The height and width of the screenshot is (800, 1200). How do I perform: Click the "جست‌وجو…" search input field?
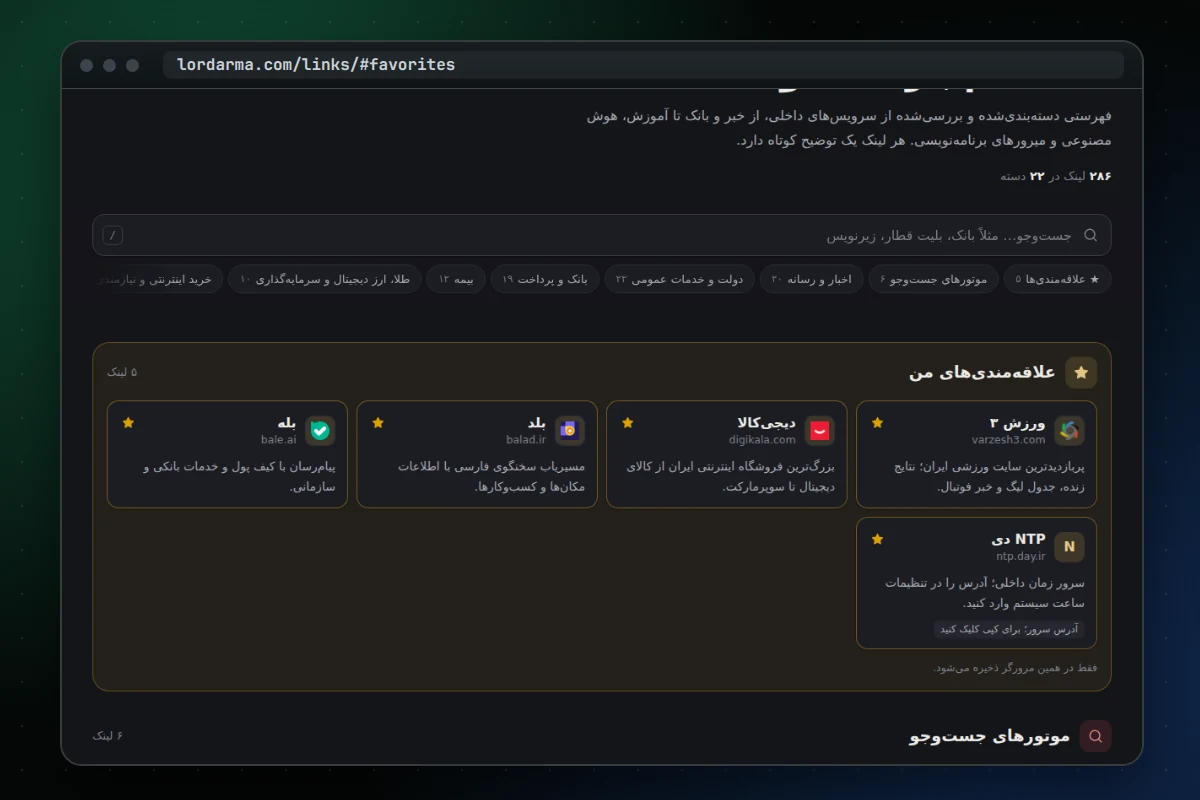[x=602, y=235]
